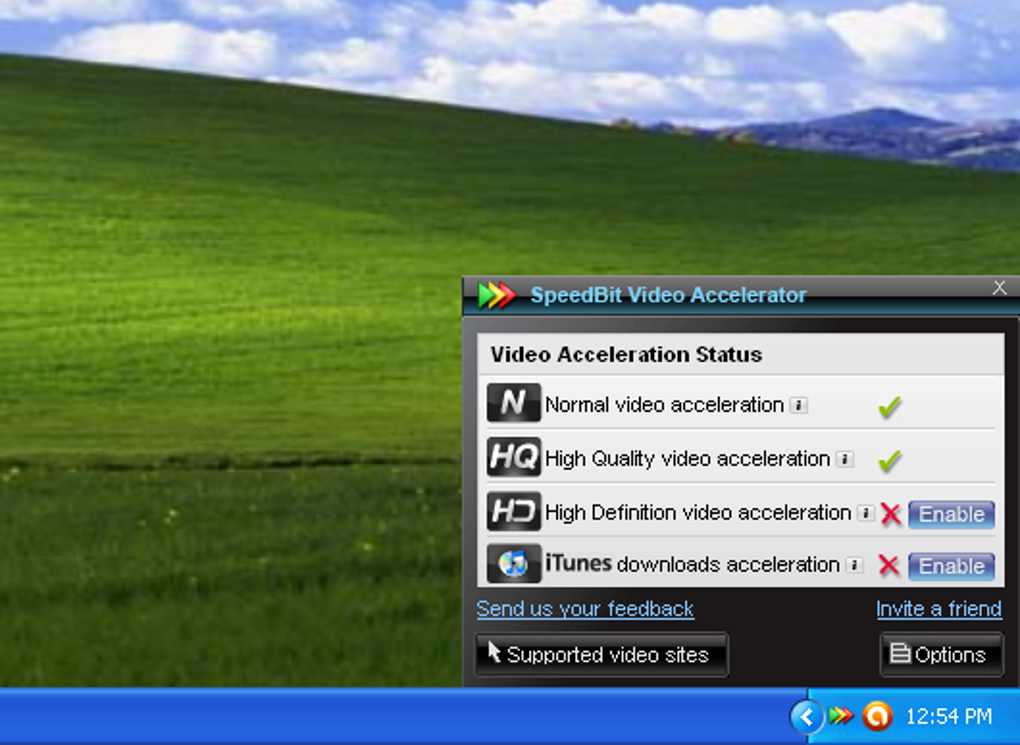Image resolution: width=1020 pixels, height=745 pixels.
Task: Open the Options button
Action: point(941,655)
